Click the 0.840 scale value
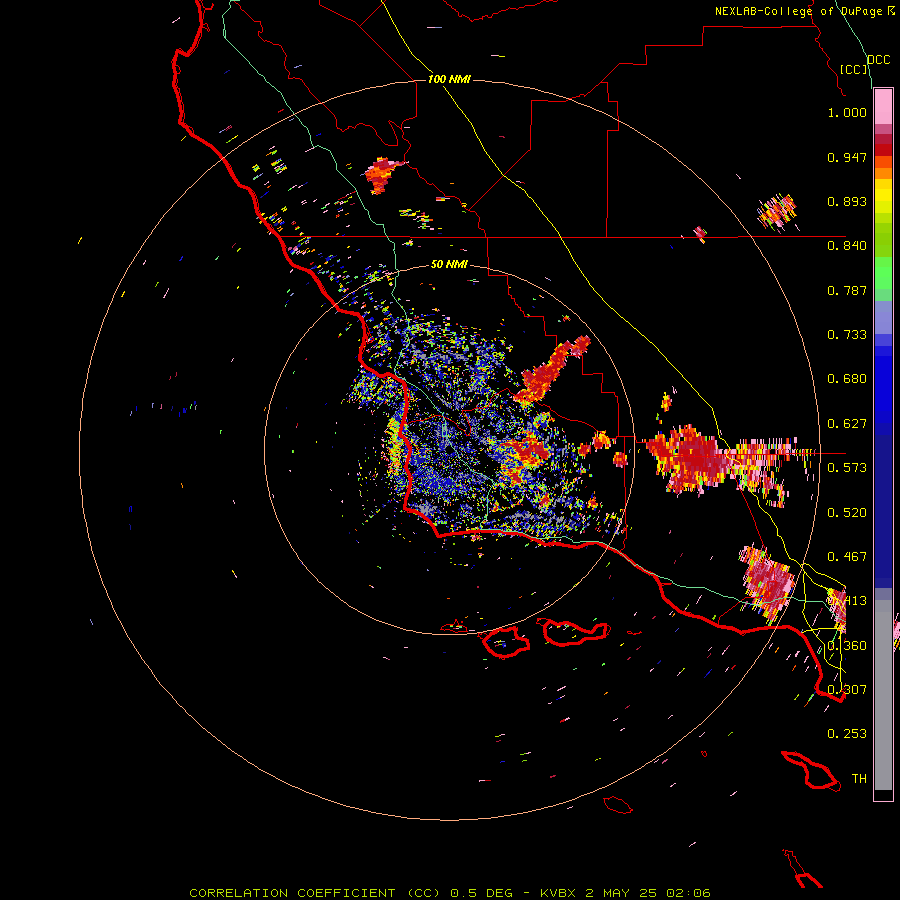Screen dimensions: 900x900 [x=847, y=246]
